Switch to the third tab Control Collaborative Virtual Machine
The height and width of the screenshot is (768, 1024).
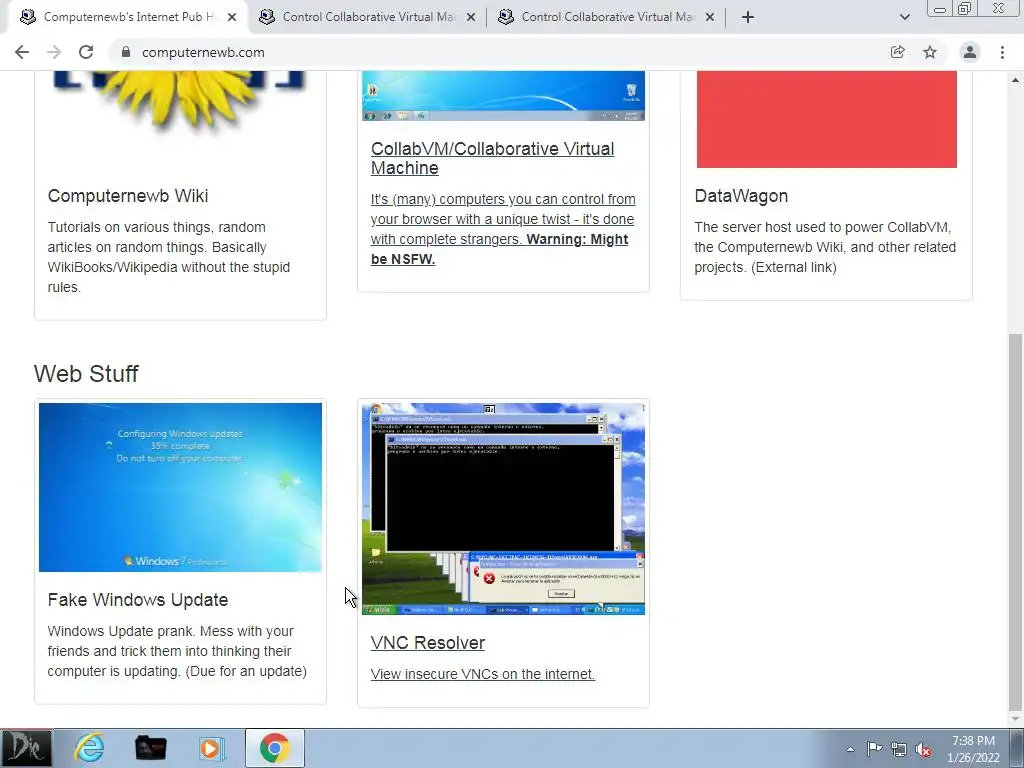click(x=605, y=17)
